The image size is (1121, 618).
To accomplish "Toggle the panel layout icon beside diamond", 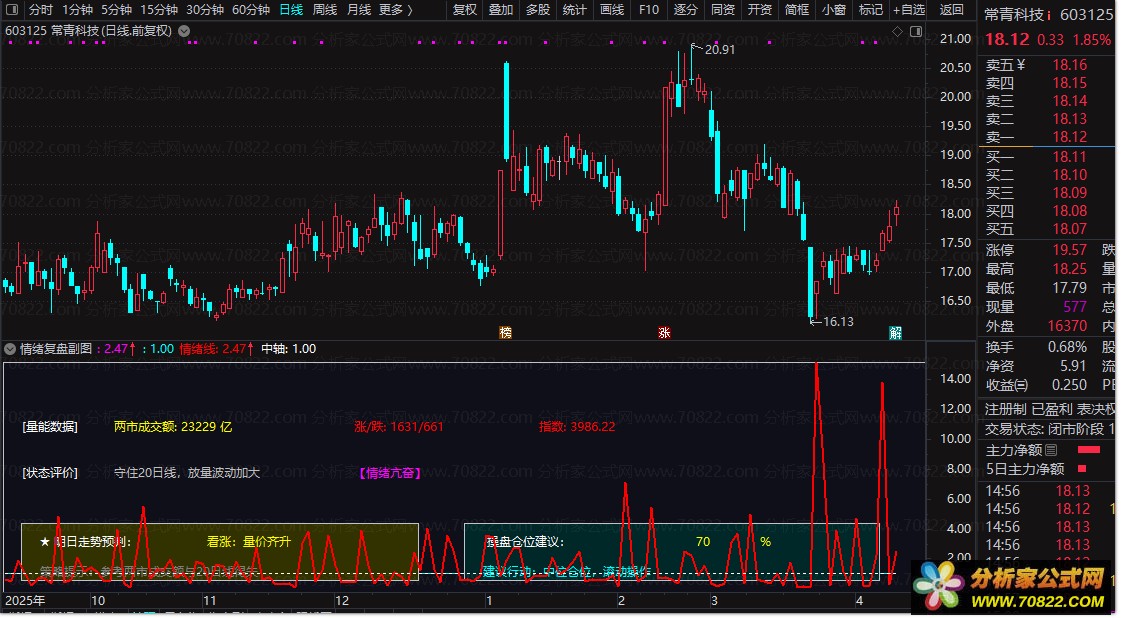I will click(916, 31).
